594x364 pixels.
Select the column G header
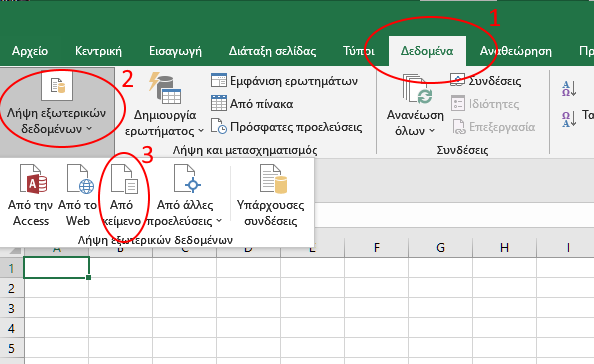440,248
